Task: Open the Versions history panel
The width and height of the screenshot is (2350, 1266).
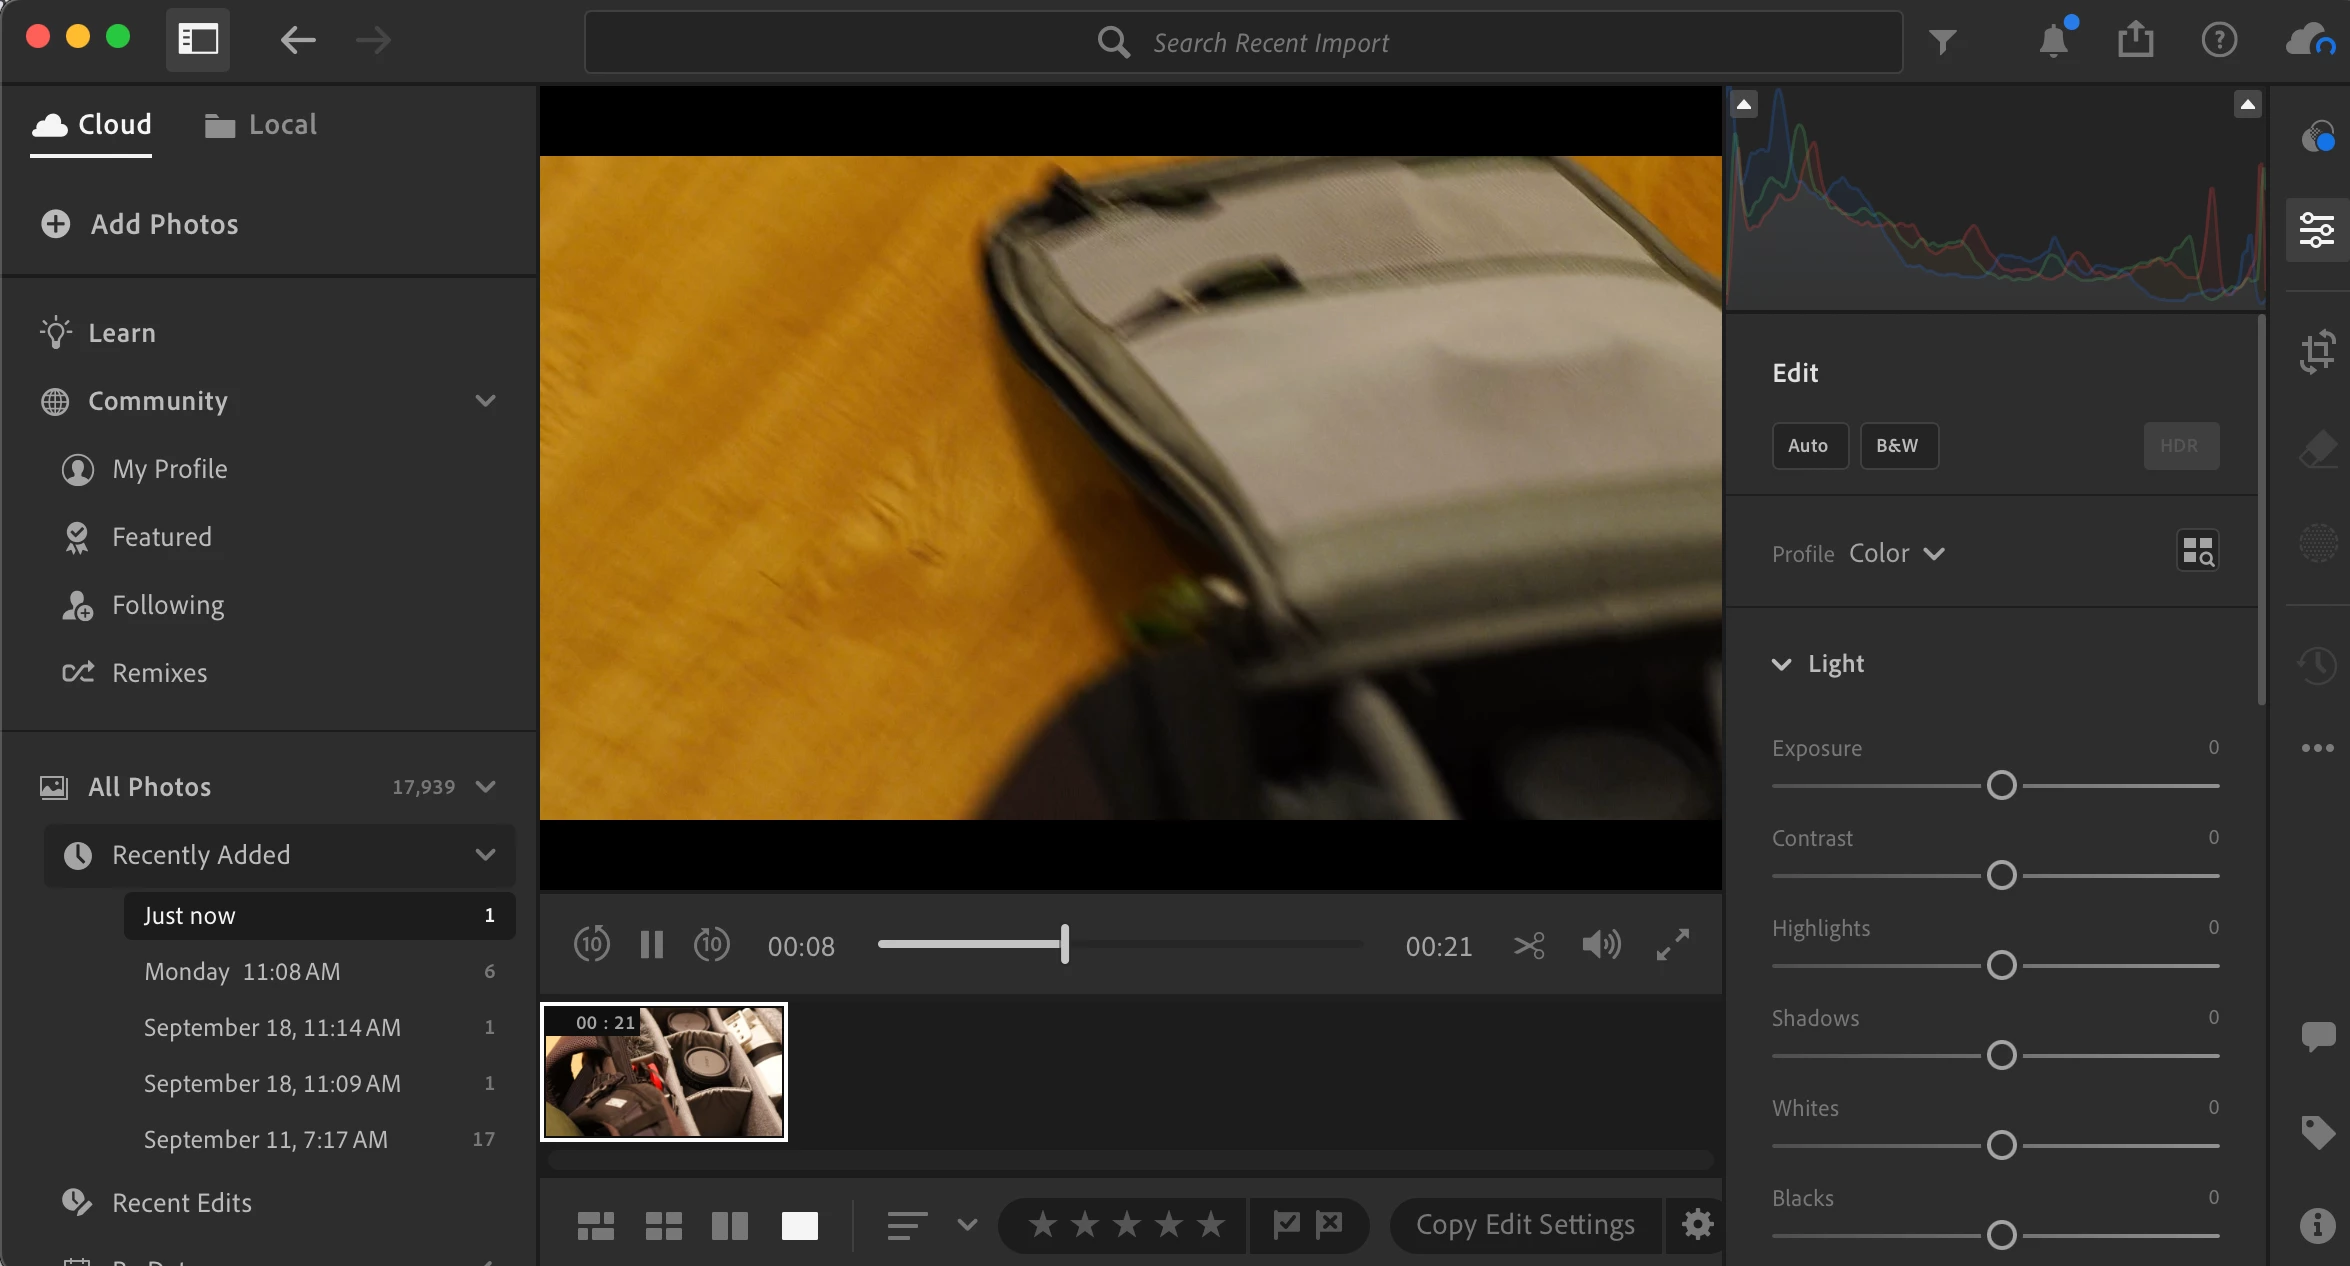Action: click(x=2317, y=664)
